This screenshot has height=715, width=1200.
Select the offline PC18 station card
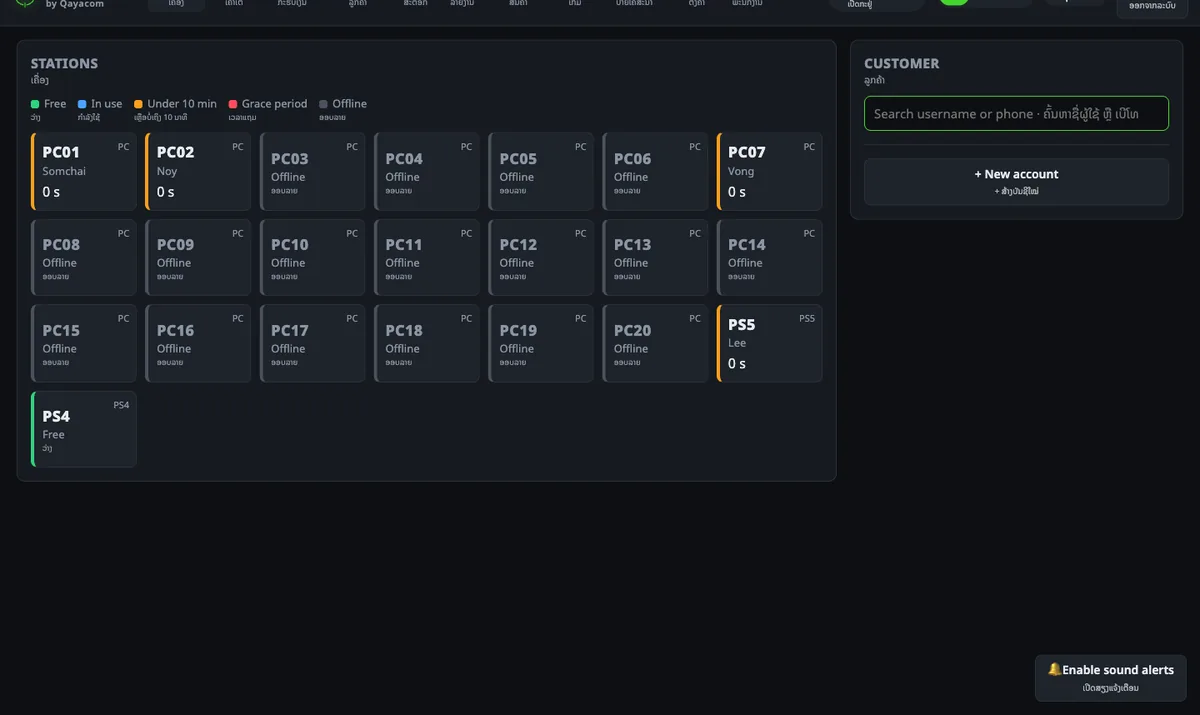(x=427, y=344)
